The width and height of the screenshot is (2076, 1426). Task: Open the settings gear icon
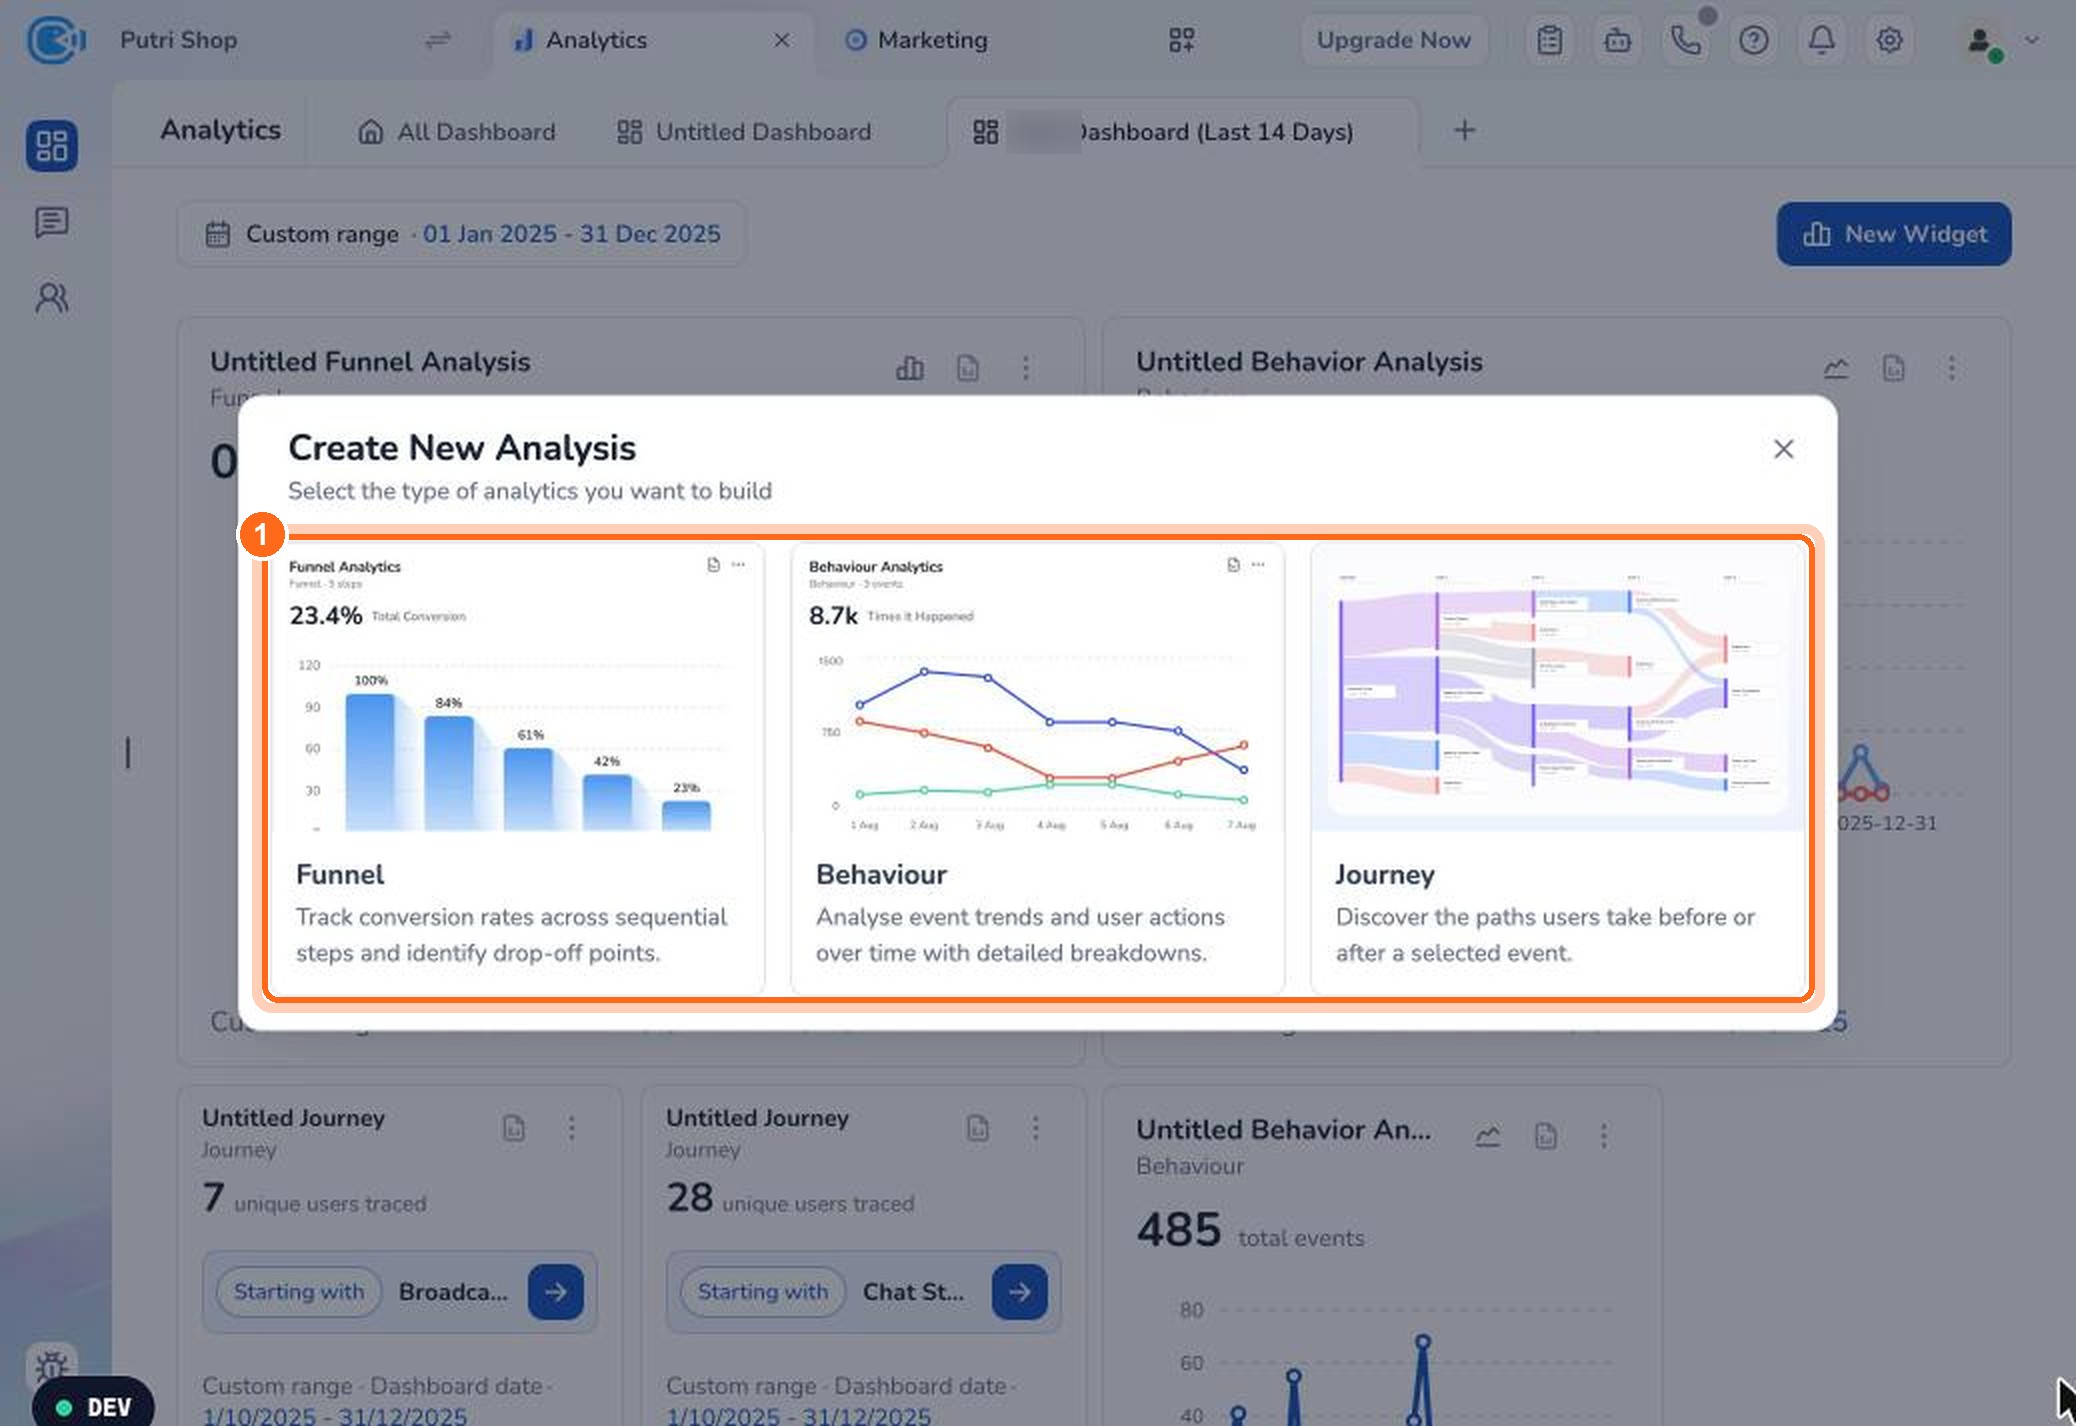pyautogui.click(x=1889, y=40)
